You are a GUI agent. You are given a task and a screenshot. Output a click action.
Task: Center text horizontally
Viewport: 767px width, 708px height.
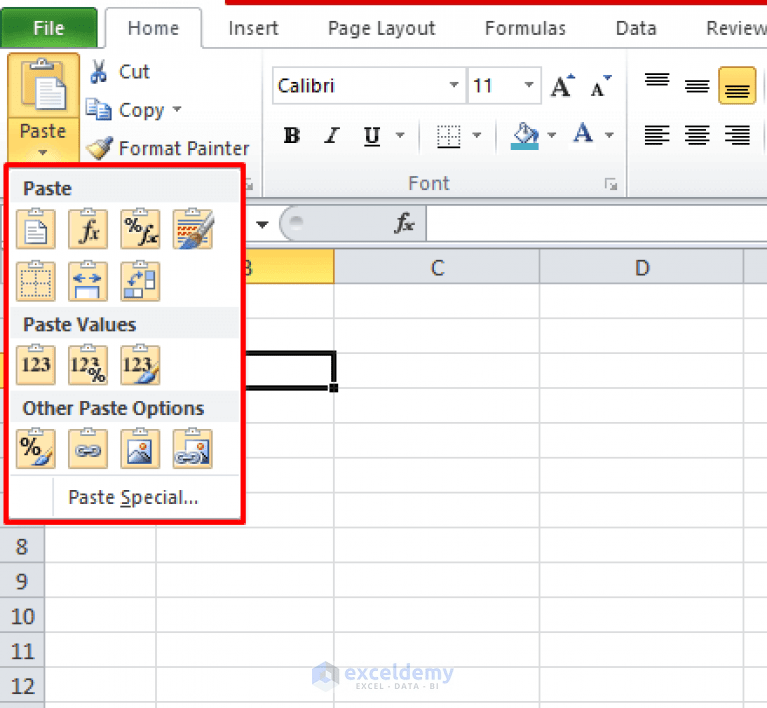(697, 135)
